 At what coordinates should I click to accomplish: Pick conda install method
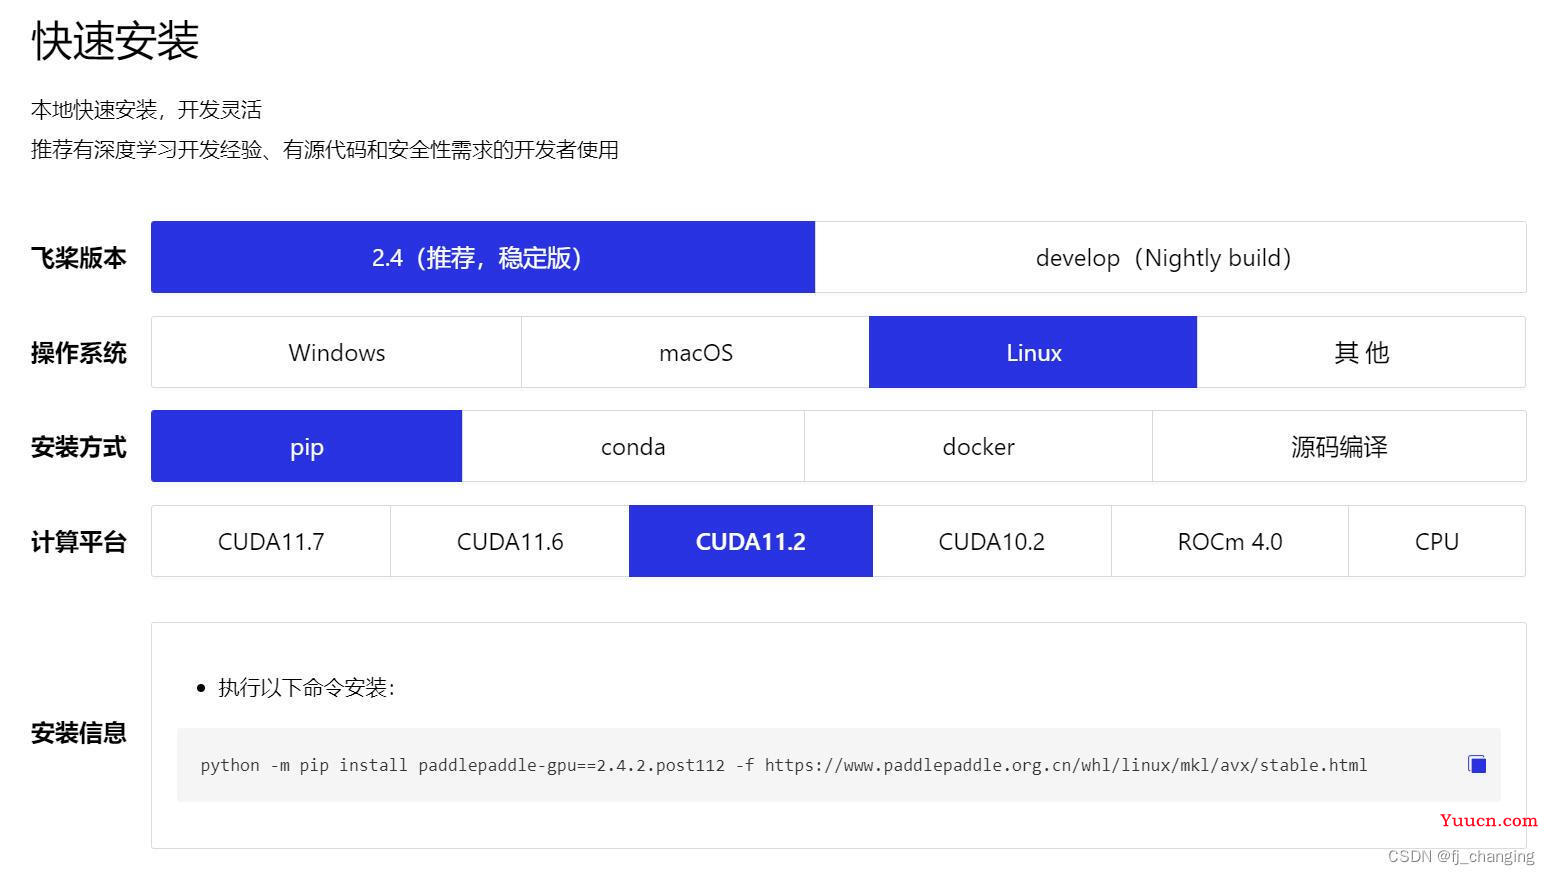pyautogui.click(x=633, y=446)
